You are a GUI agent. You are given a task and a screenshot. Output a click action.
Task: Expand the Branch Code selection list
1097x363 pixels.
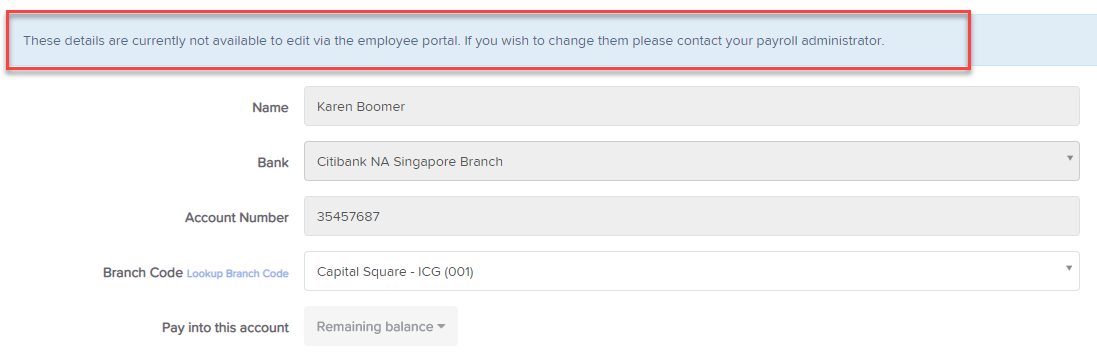(691, 271)
